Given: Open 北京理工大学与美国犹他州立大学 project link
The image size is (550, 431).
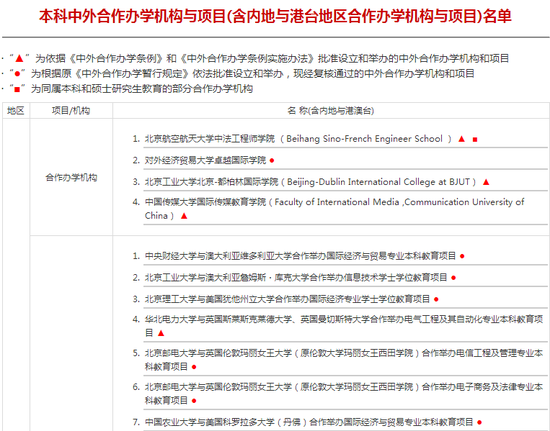Looking at the screenshot, I should pyautogui.click(x=287, y=299).
